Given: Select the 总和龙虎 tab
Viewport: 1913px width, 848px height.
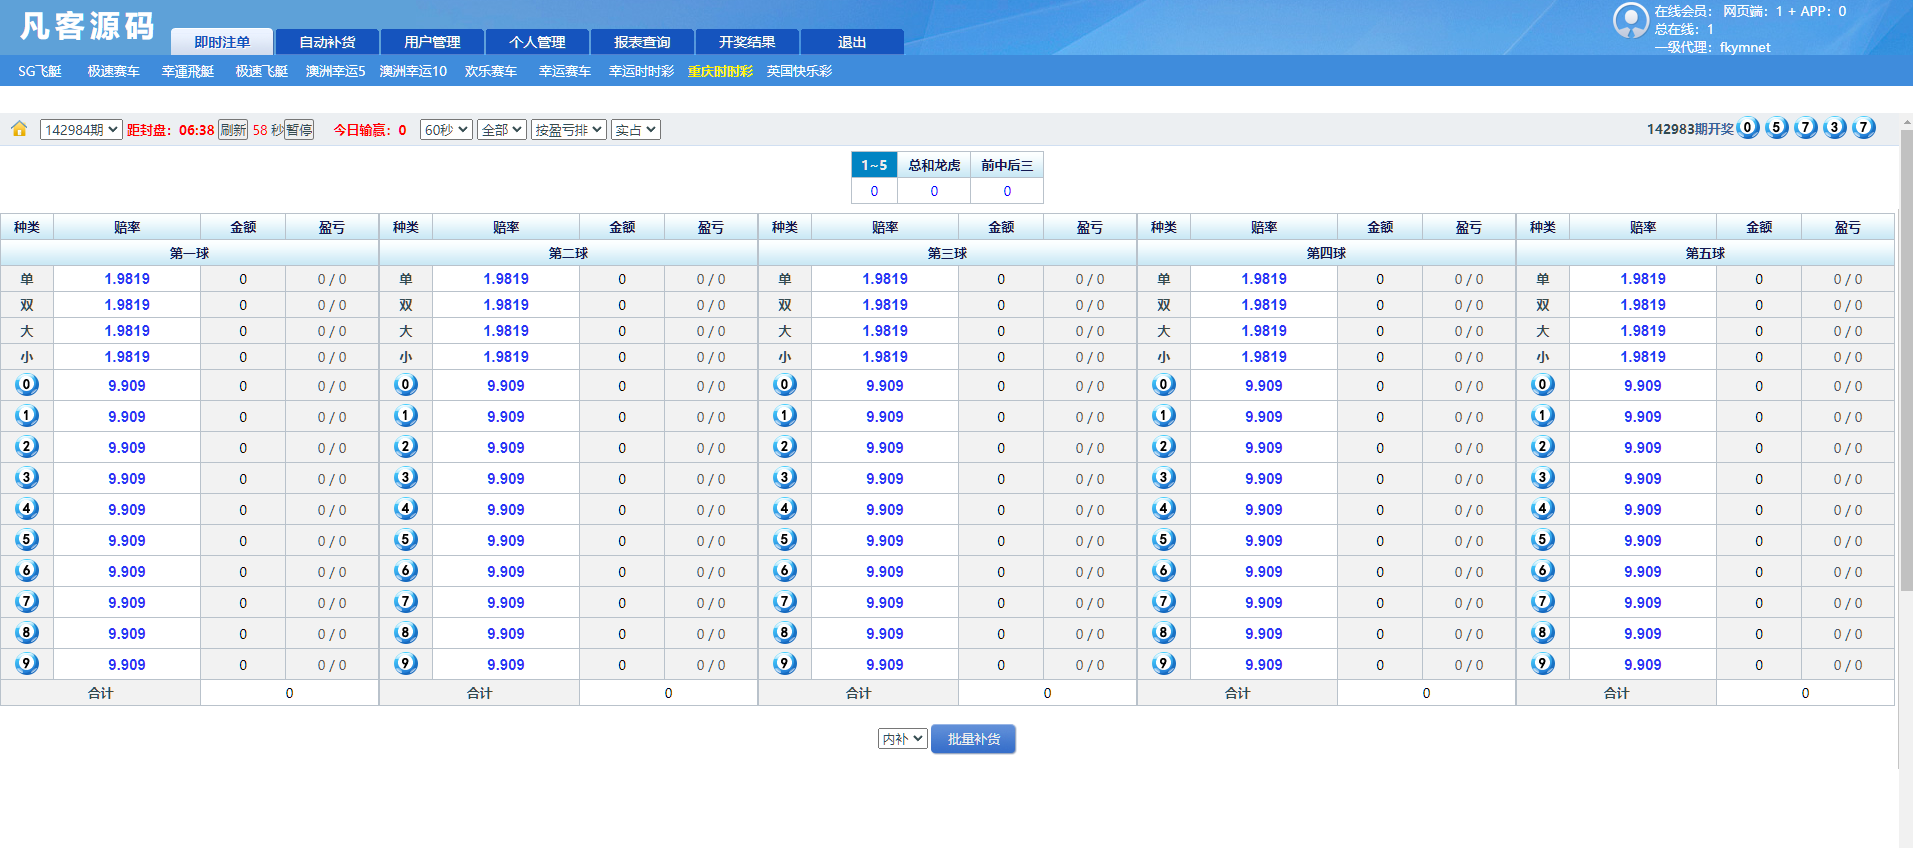Looking at the screenshot, I should [934, 165].
